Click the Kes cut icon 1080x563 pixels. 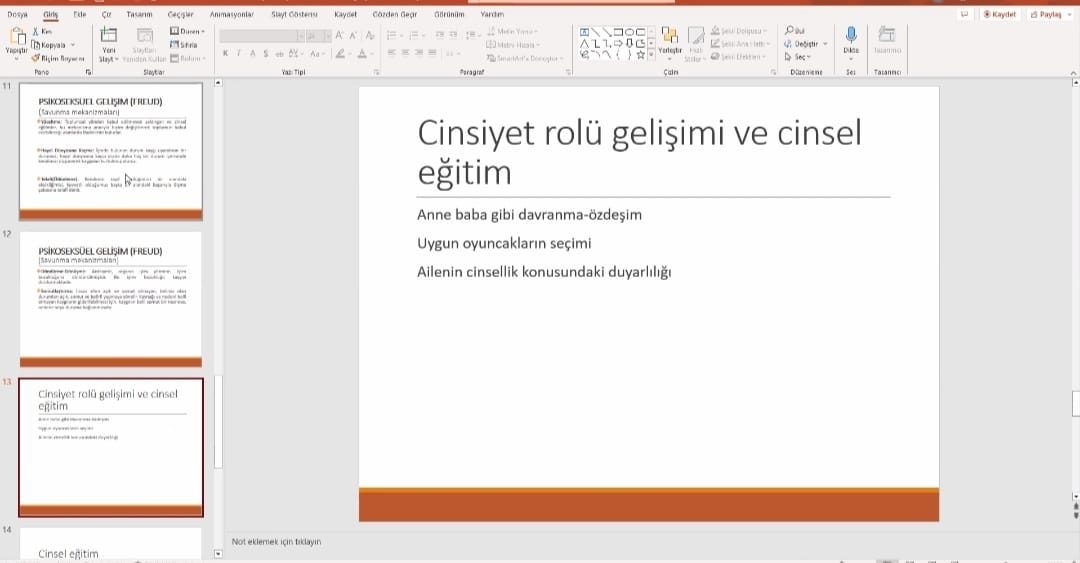pyautogui.click(x=36, y=32)
